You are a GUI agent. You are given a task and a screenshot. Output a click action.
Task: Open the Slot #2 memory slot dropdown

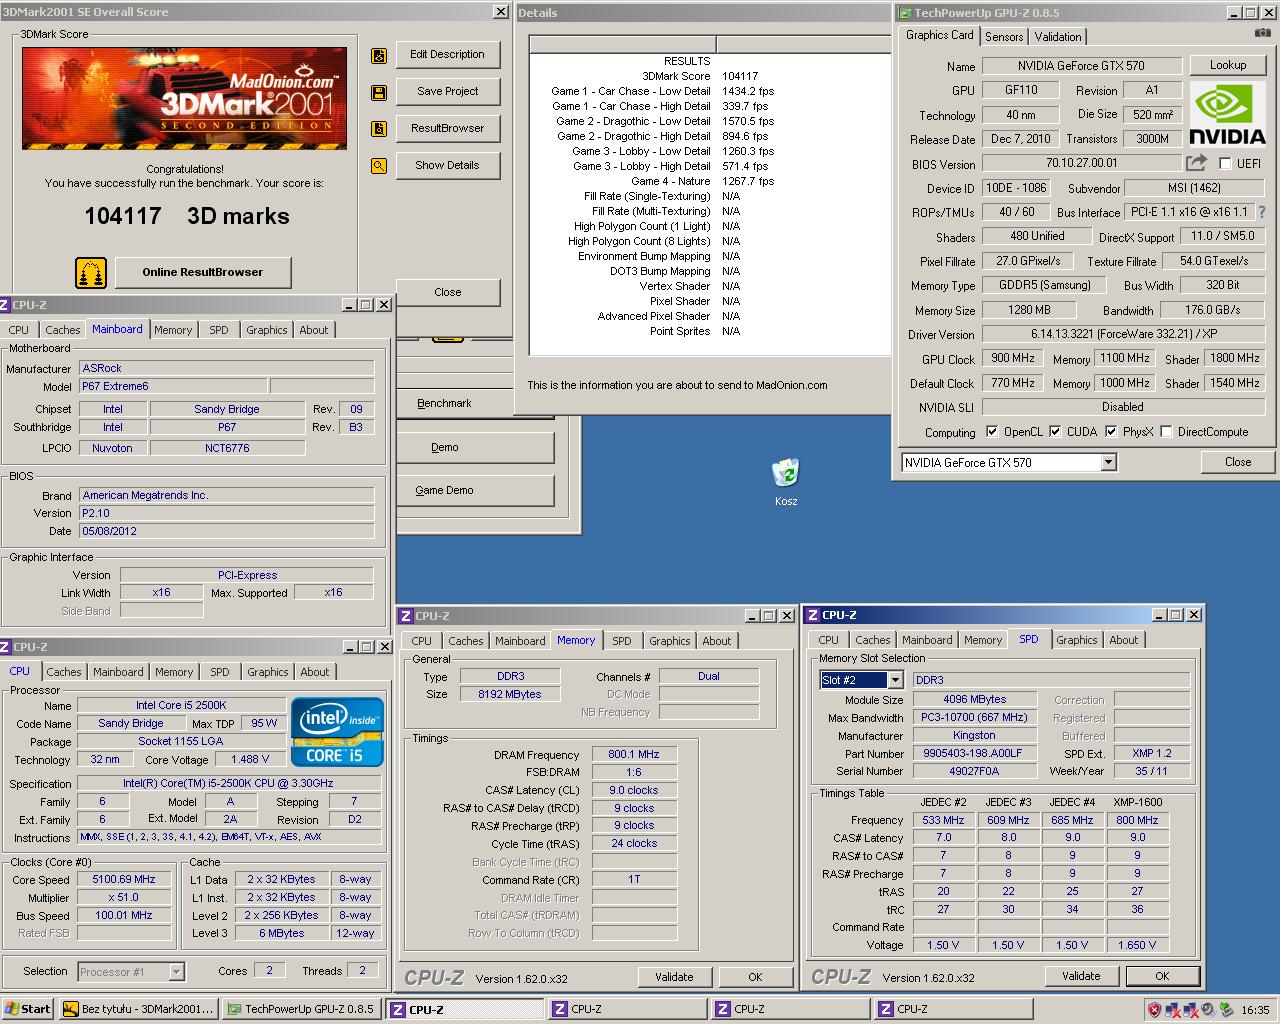pos(895,680)
